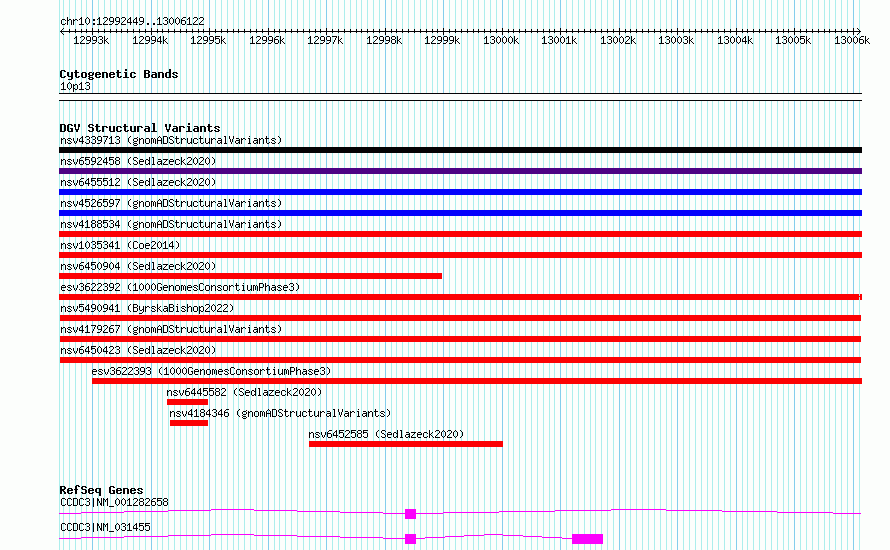Click the nsv4188534 red variant bar
This screenshot has height=550, width=890.
pyautogui.click(x=460, y=234)
